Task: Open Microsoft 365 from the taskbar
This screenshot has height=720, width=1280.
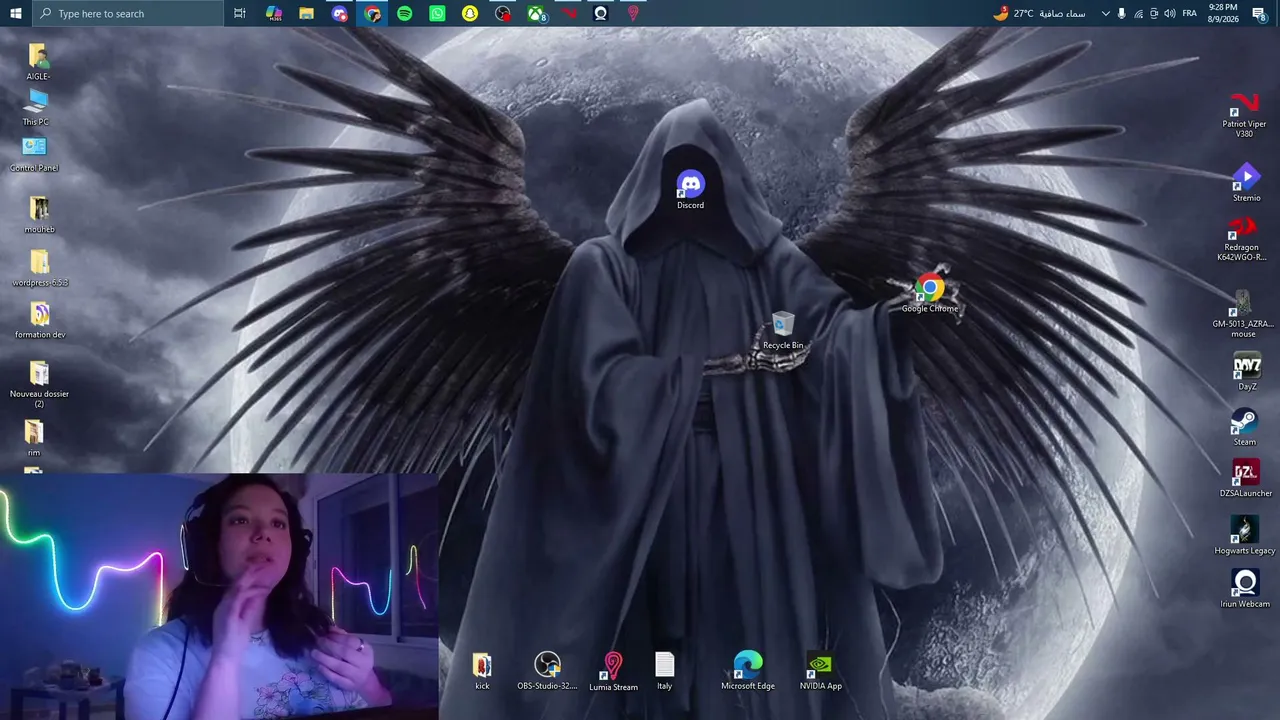Action: (x=274, y=13)
